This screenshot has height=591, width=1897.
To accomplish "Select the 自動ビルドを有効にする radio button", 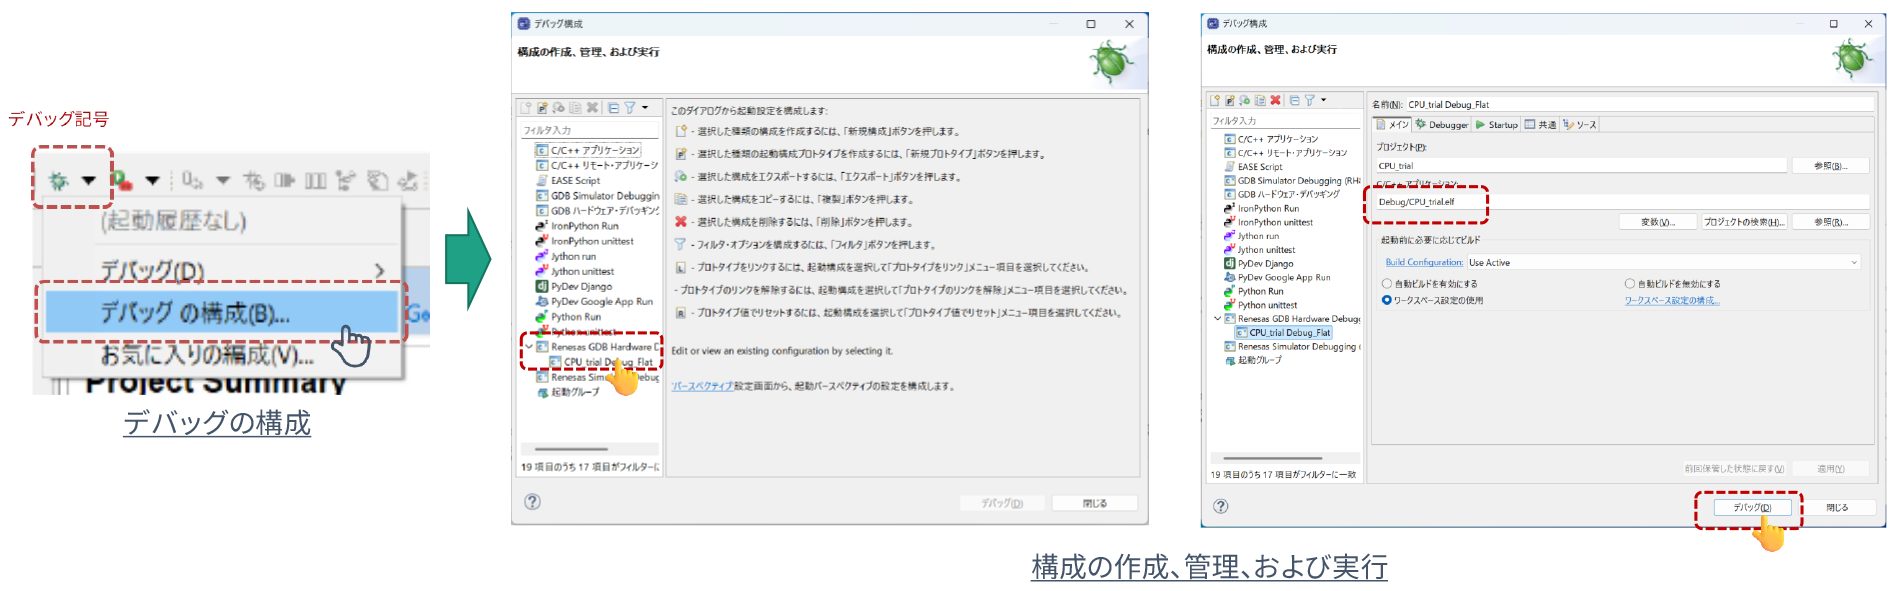I will coord(1387,284).
